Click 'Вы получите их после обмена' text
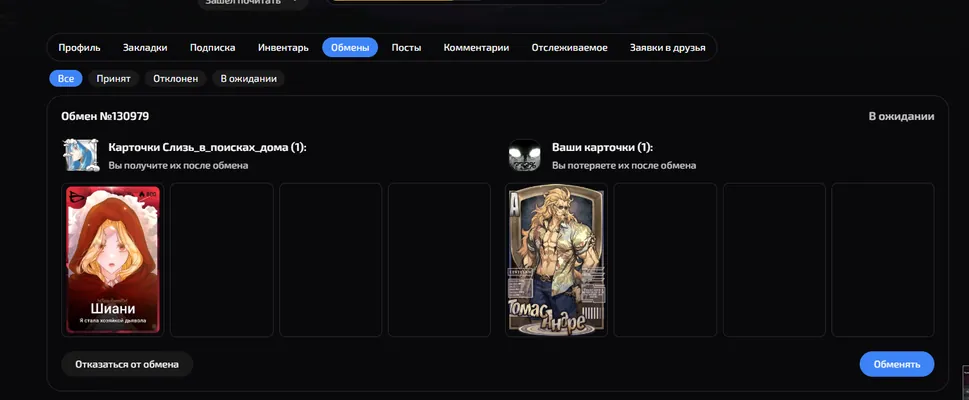The height and width of the screenshot is (400, 969). pyautogui.click(x=178, y=166)
